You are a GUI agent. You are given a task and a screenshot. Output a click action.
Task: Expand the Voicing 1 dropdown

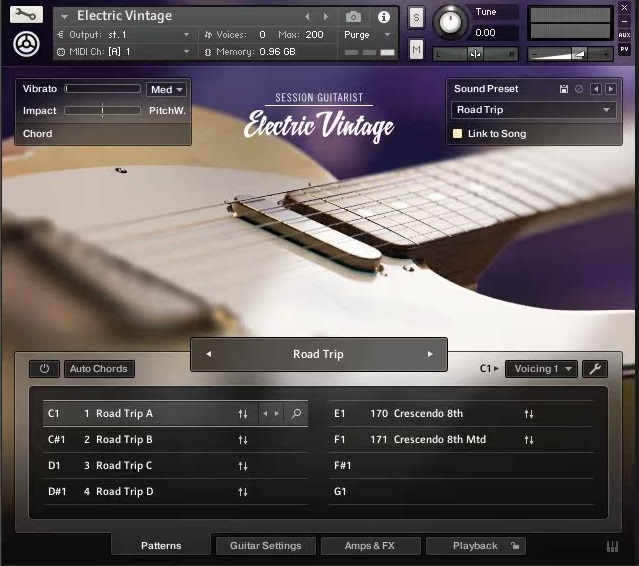542,369
